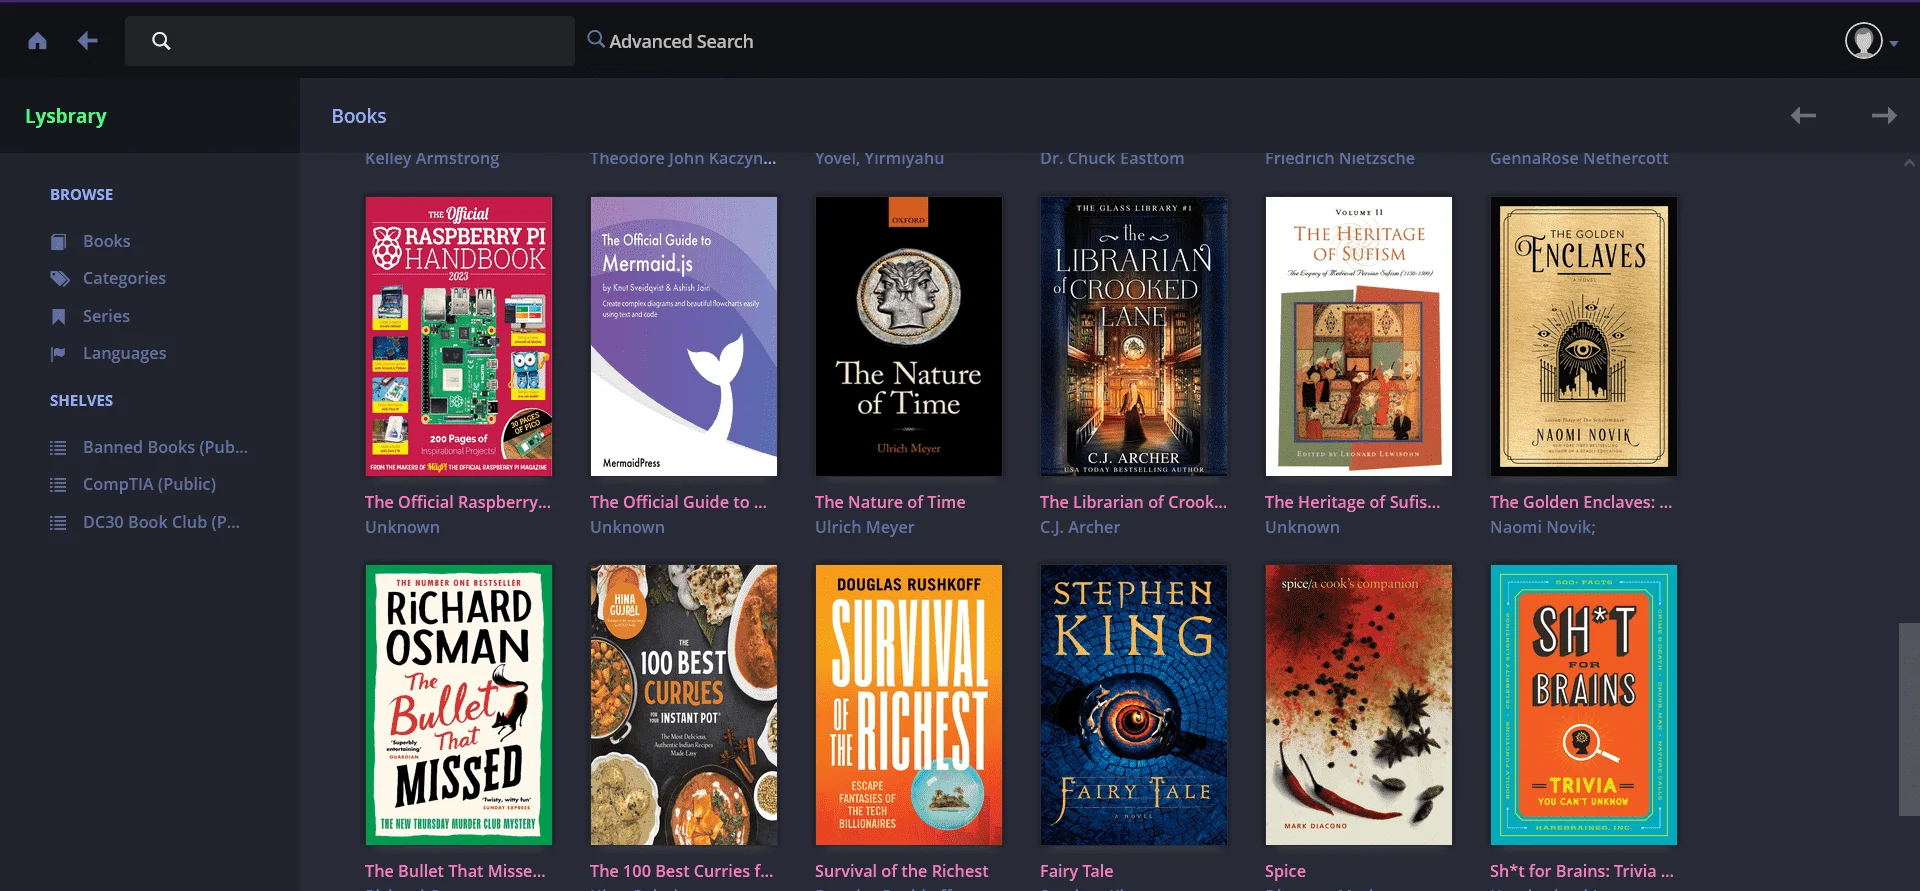The image size is (1920, 891).
Task: Click author Naomi Novik
Action: point(1542,527)
